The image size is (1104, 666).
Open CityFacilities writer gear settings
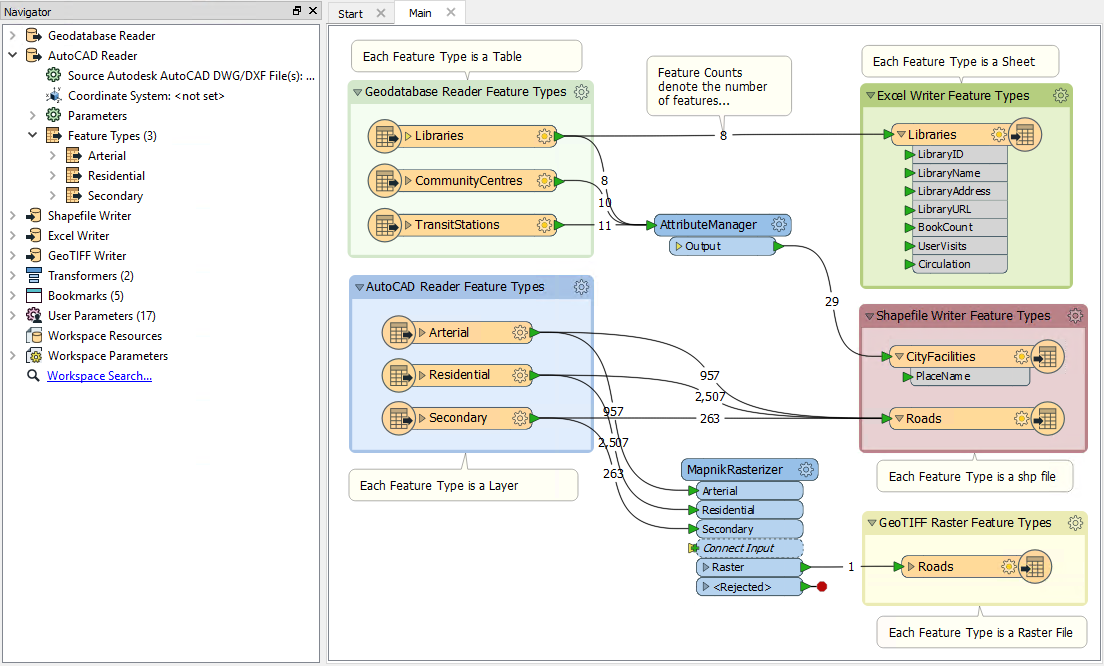tap(1021, 357)
